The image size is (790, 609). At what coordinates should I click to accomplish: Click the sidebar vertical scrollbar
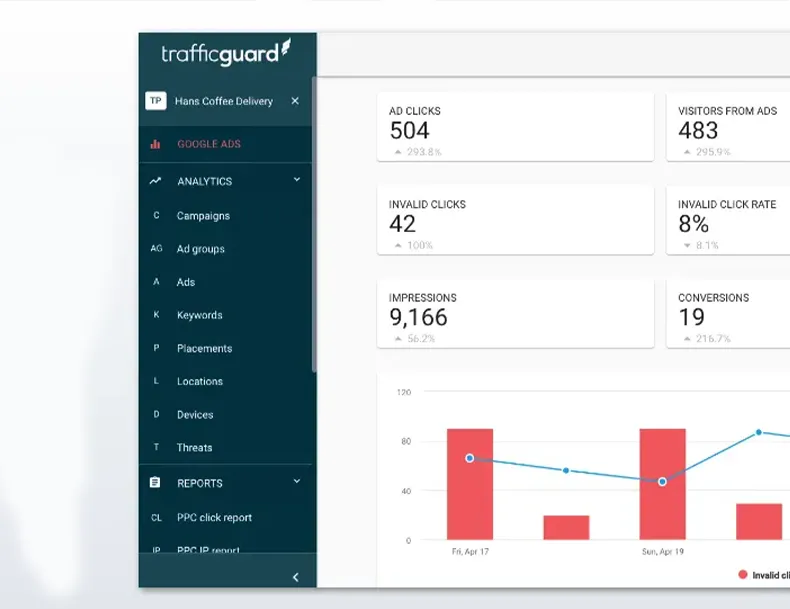pos(314,225)
